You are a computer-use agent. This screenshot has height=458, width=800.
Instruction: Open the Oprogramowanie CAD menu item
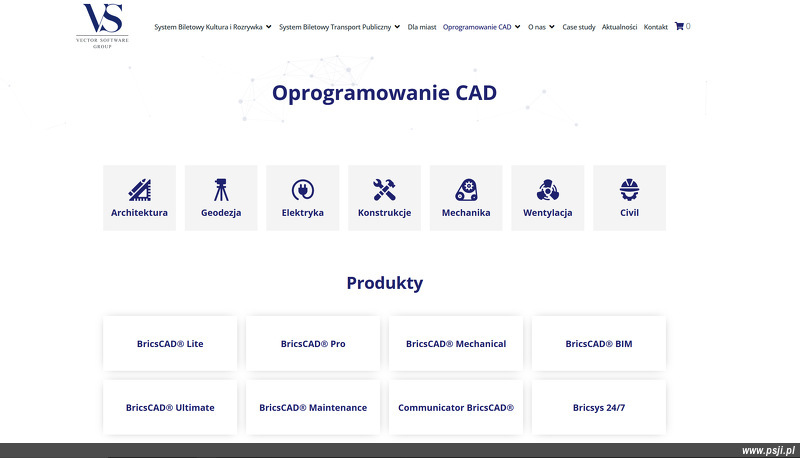(477, 27)
